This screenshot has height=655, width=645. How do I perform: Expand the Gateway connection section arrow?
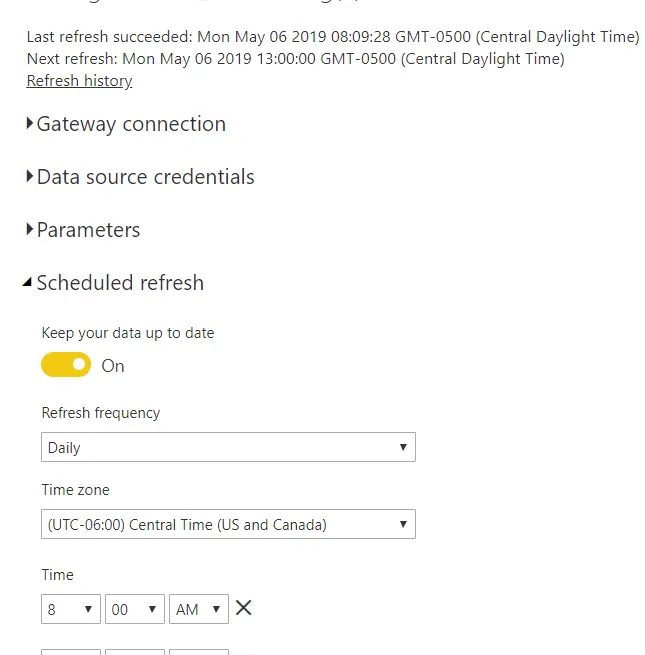point(29,123)
